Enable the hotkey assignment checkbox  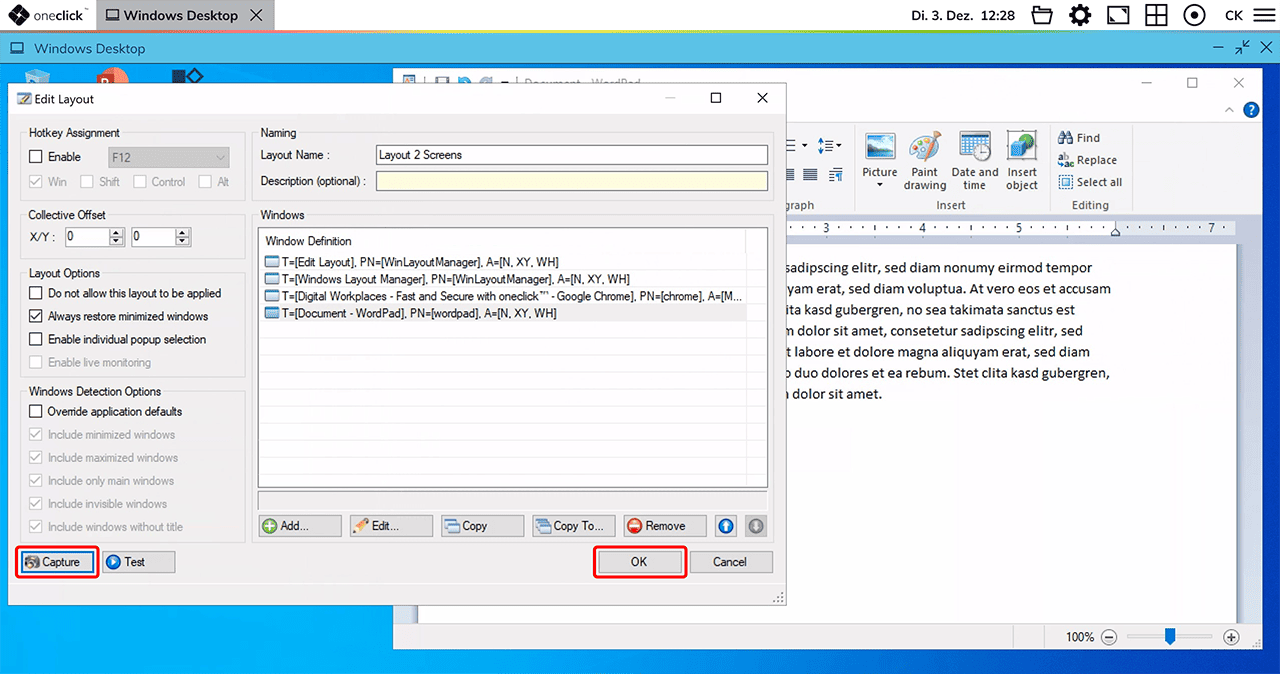[x=37, y=157]
